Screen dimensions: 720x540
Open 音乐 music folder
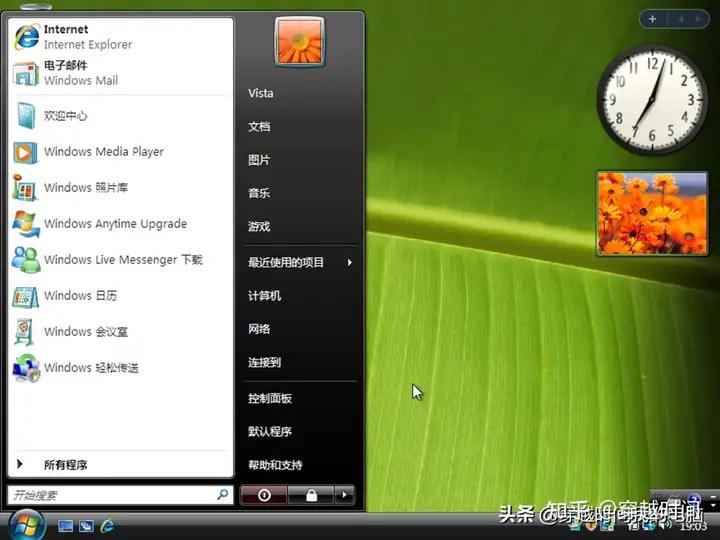click(x=259, y=193)
